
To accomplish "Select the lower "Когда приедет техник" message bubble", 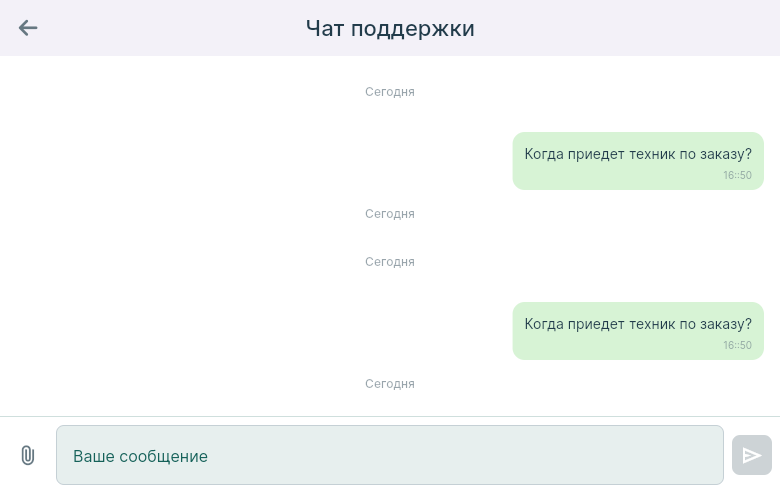I will tap(638, 331).
